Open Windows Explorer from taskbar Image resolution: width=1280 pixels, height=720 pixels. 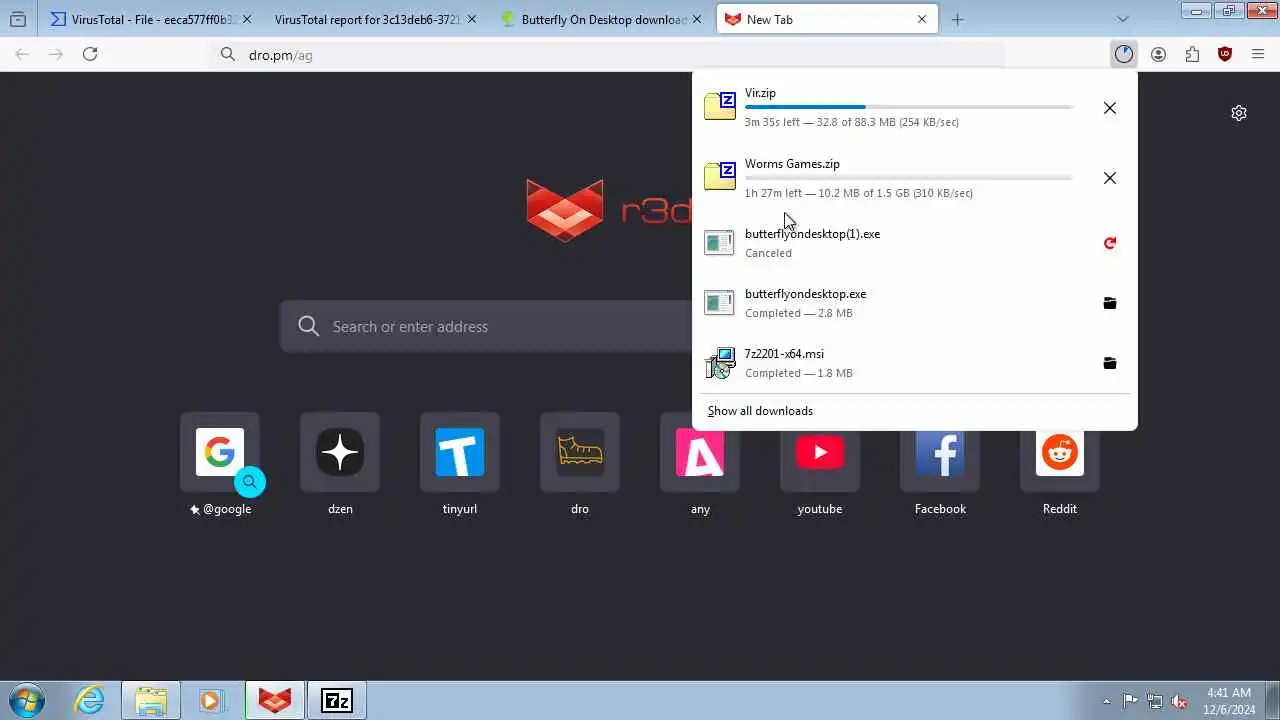click(x=151, y=700)
